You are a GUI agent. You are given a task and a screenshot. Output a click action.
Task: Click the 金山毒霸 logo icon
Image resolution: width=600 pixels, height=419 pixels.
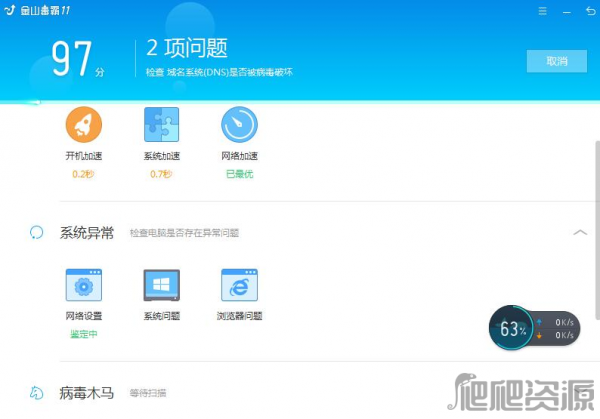10,10
